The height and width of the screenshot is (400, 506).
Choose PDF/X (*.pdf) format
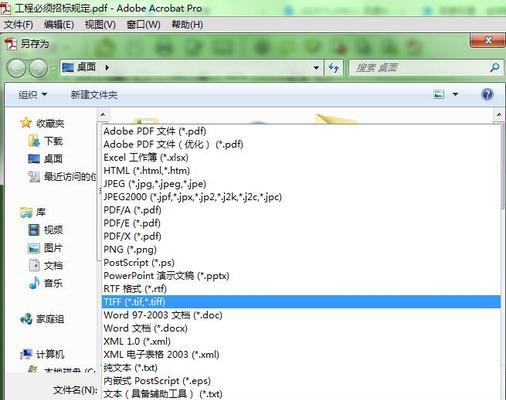[x=301, y=236]
